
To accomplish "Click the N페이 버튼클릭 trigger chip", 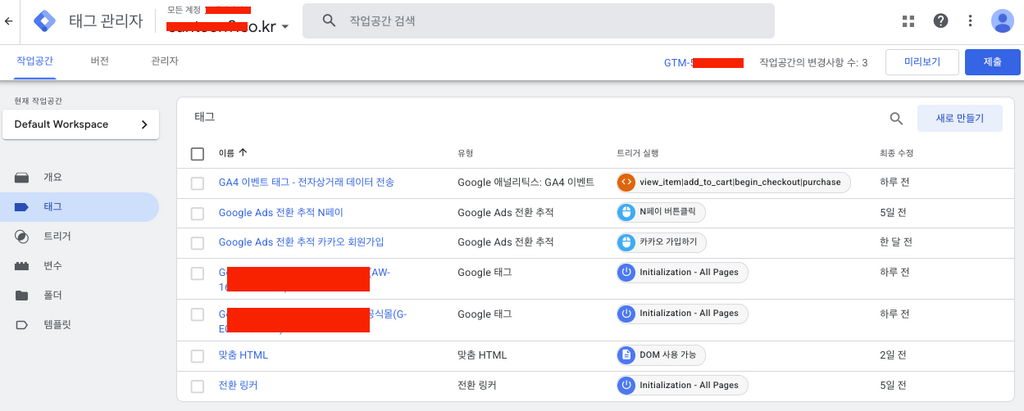I will [x=661, y=212].
